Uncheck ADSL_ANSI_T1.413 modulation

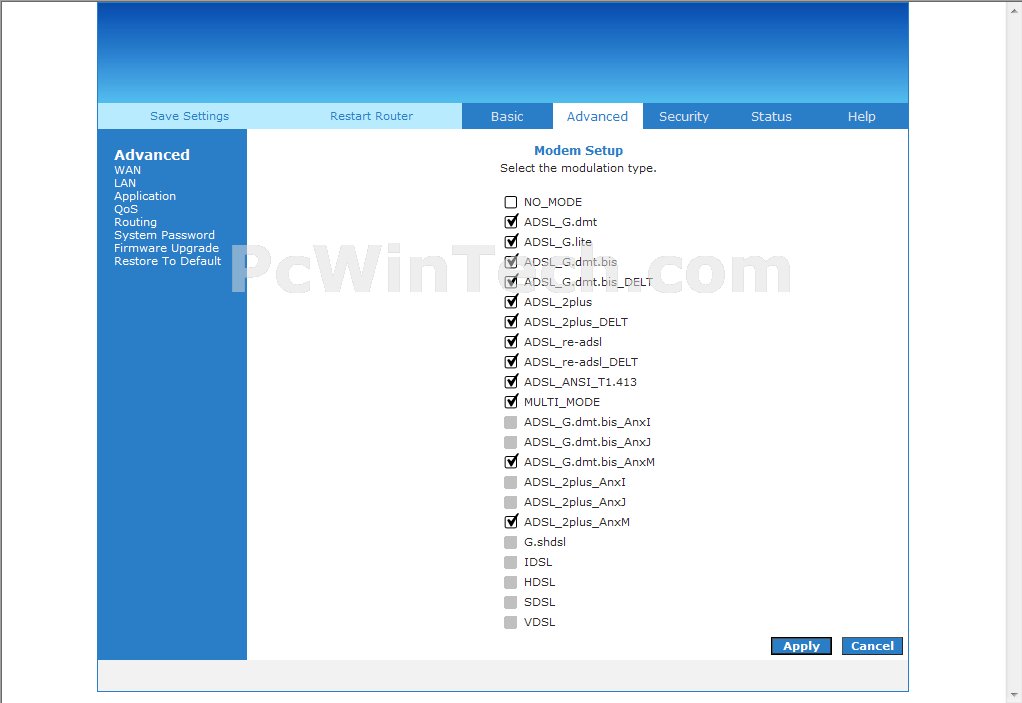(x=511, y=382)
